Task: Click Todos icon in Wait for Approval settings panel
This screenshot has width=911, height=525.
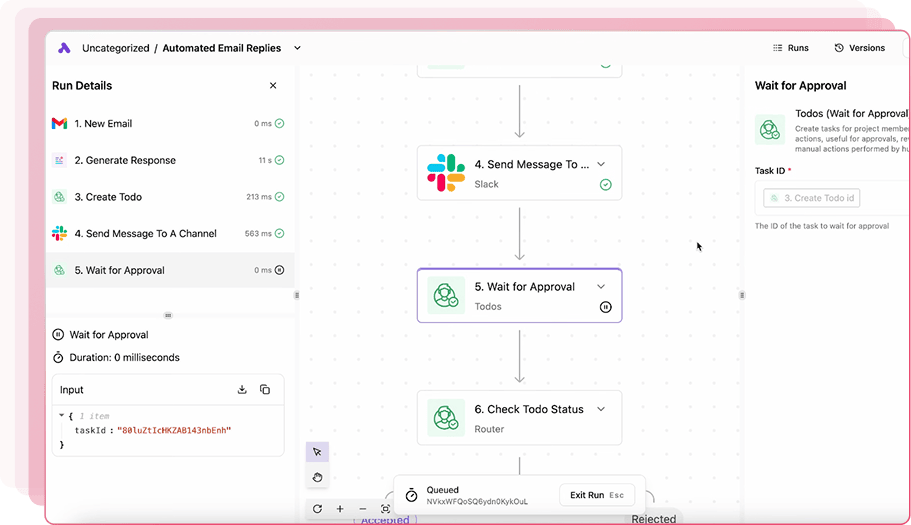Action: click(770, 130)
